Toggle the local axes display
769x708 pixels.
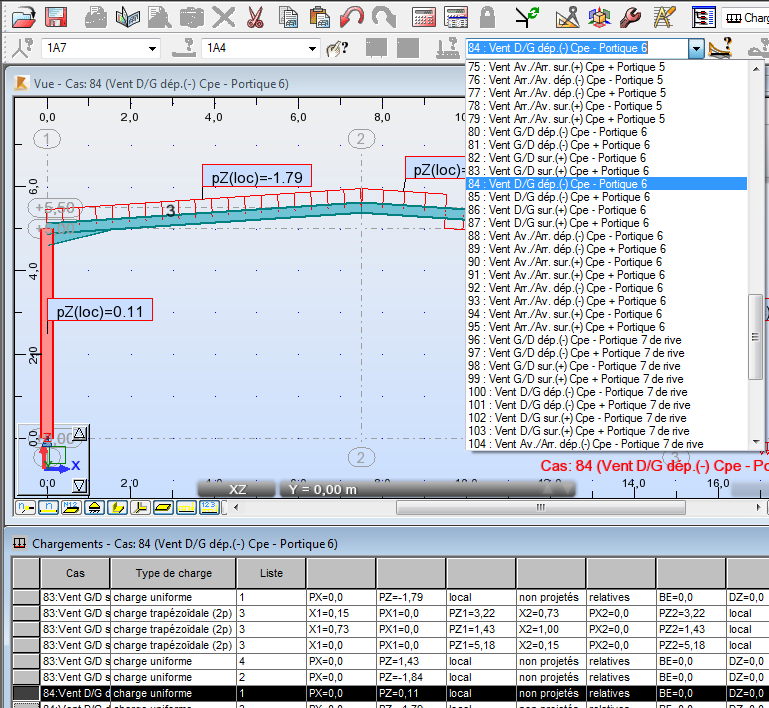click(x=140, y=507)
